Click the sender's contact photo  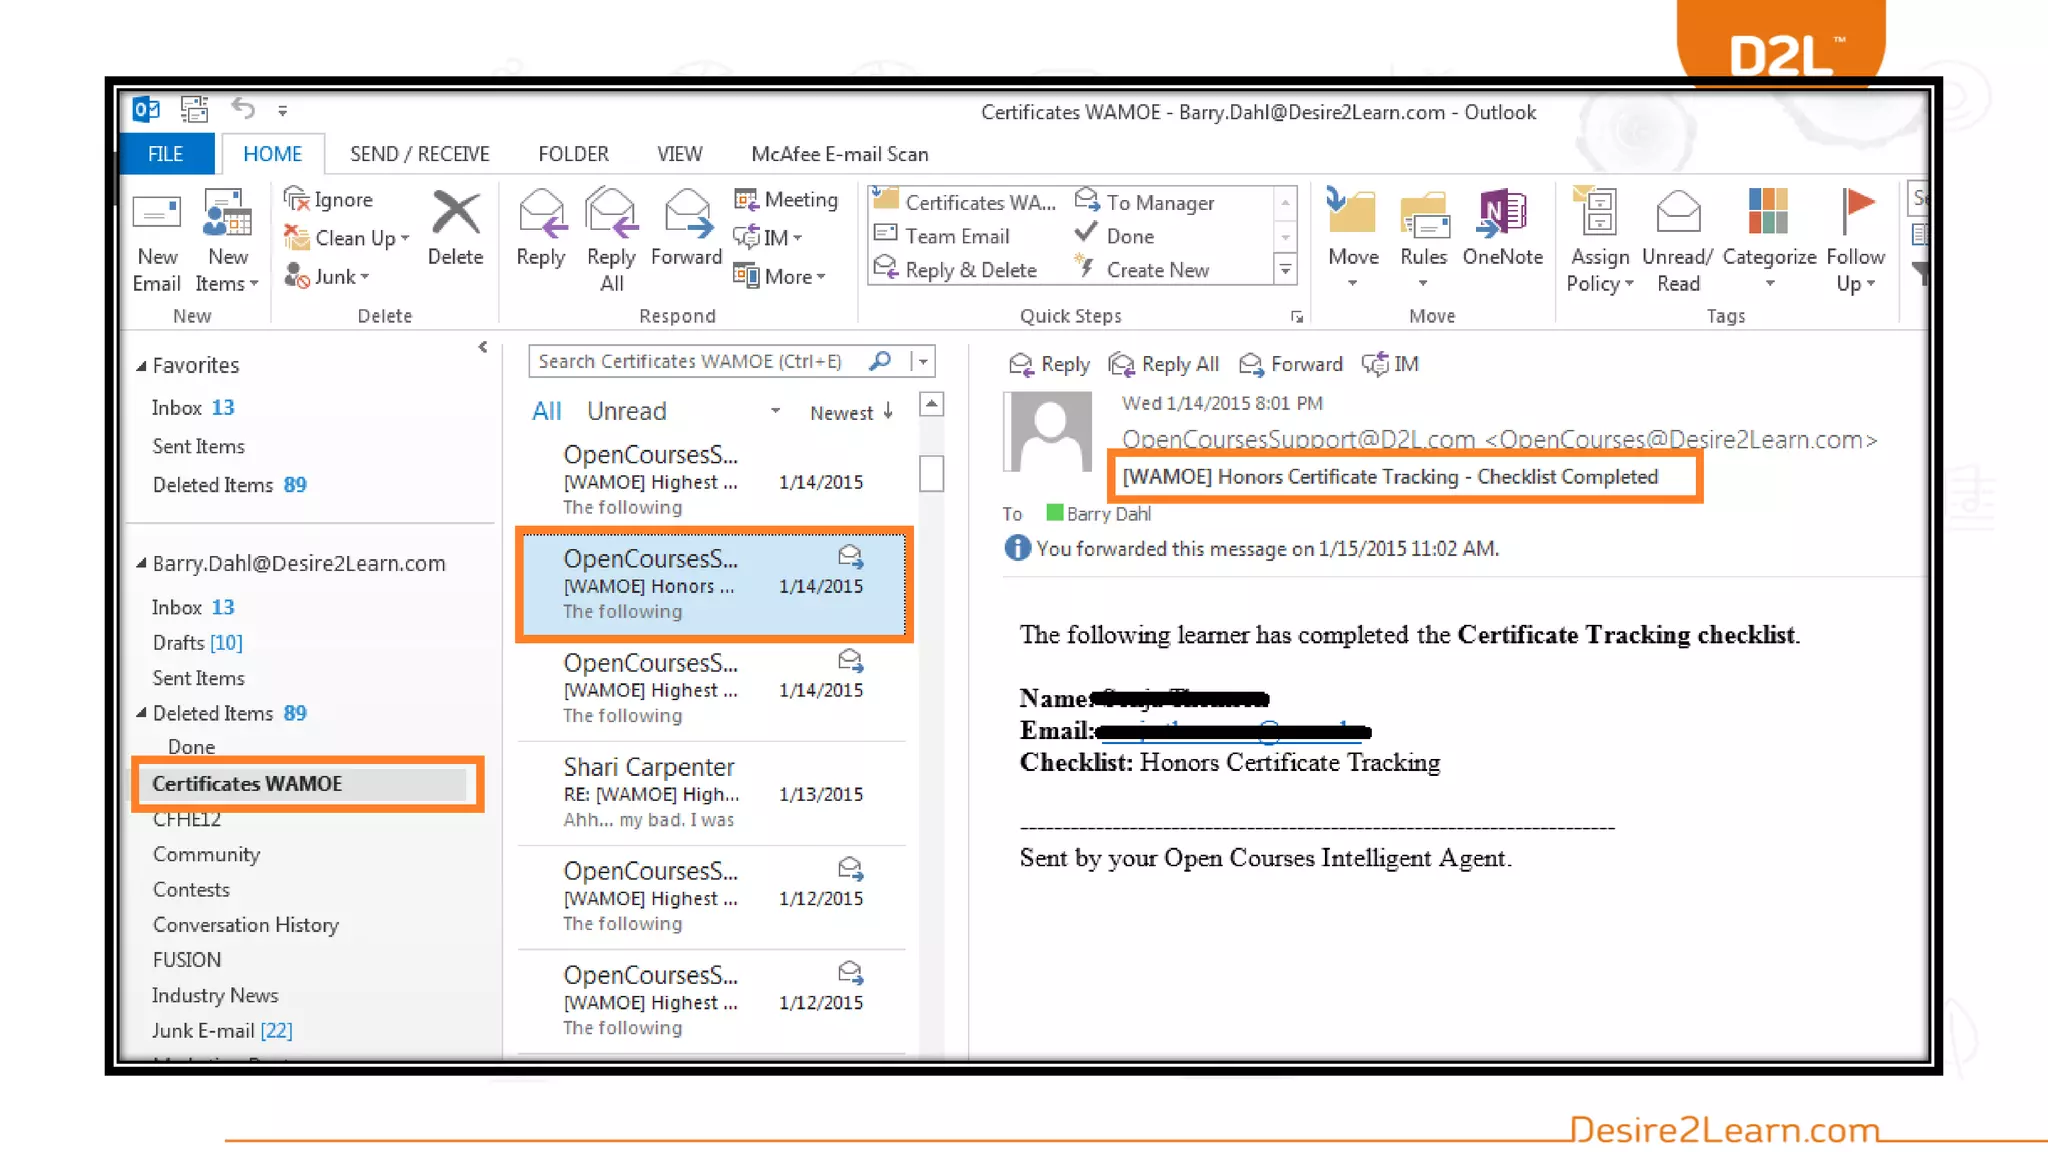coord(1047,431)
